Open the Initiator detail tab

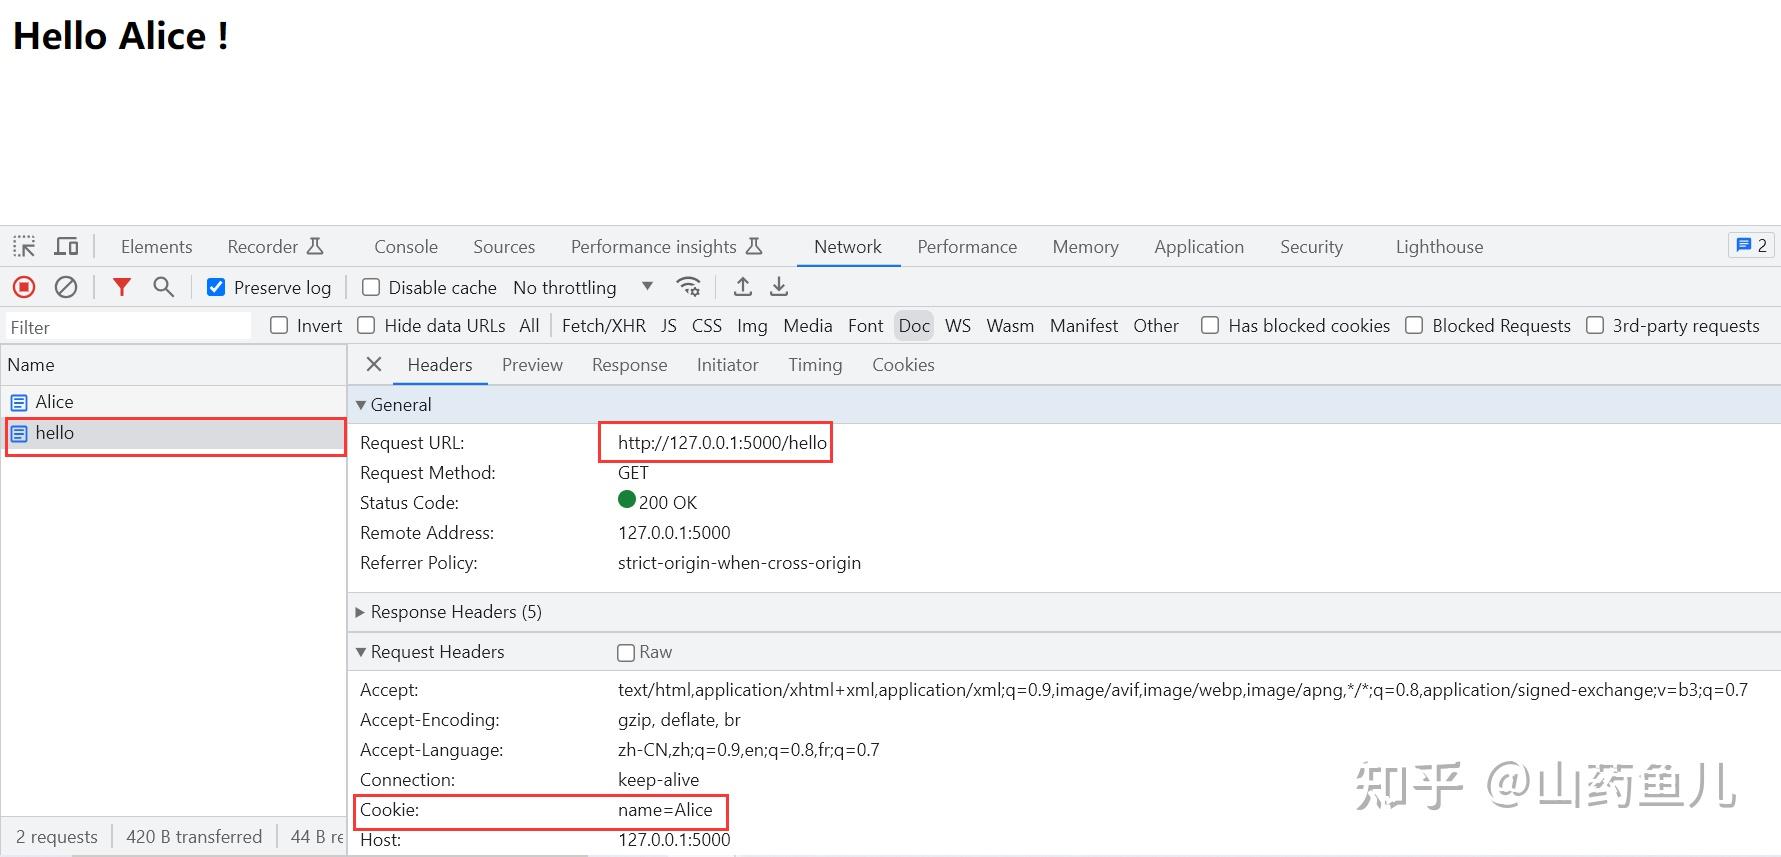pyautogui.click(x=728, y=365)
